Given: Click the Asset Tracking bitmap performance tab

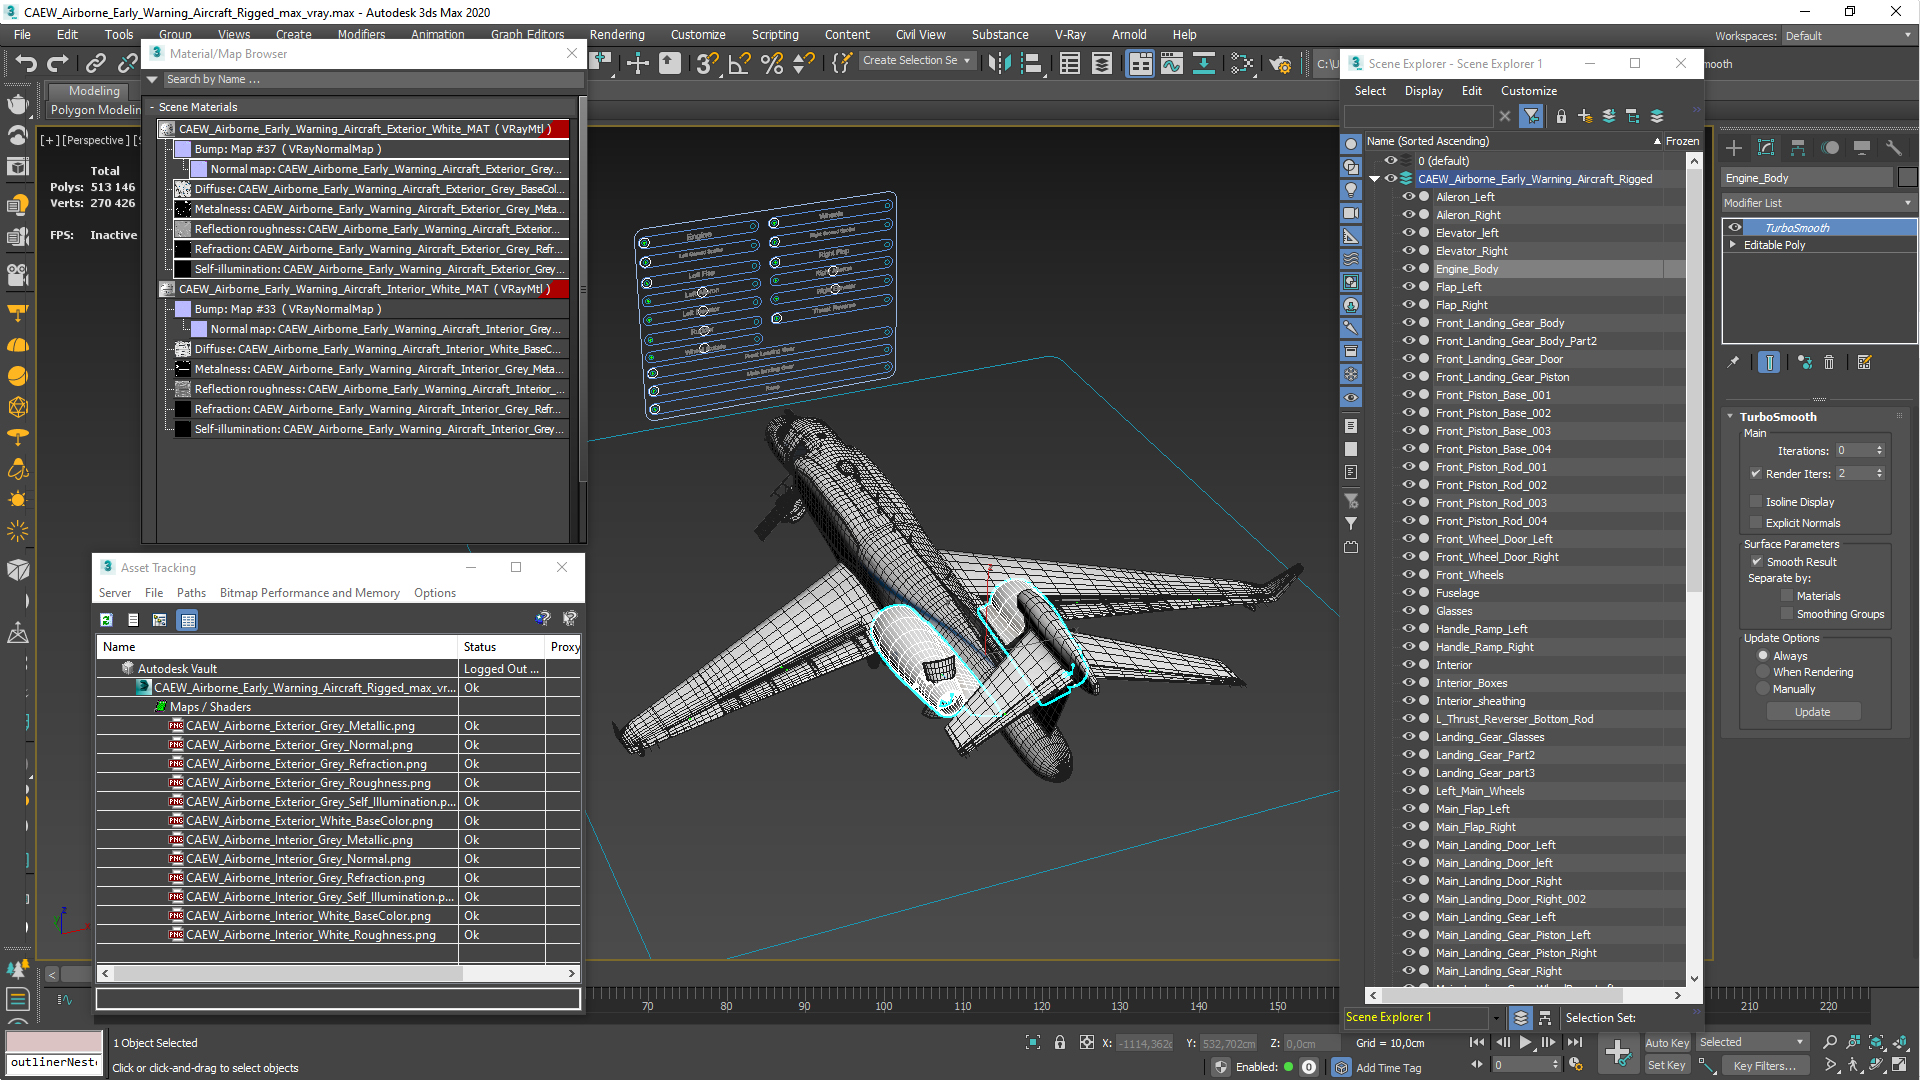Looking at the screenshot, I should (x=310, y=592).
